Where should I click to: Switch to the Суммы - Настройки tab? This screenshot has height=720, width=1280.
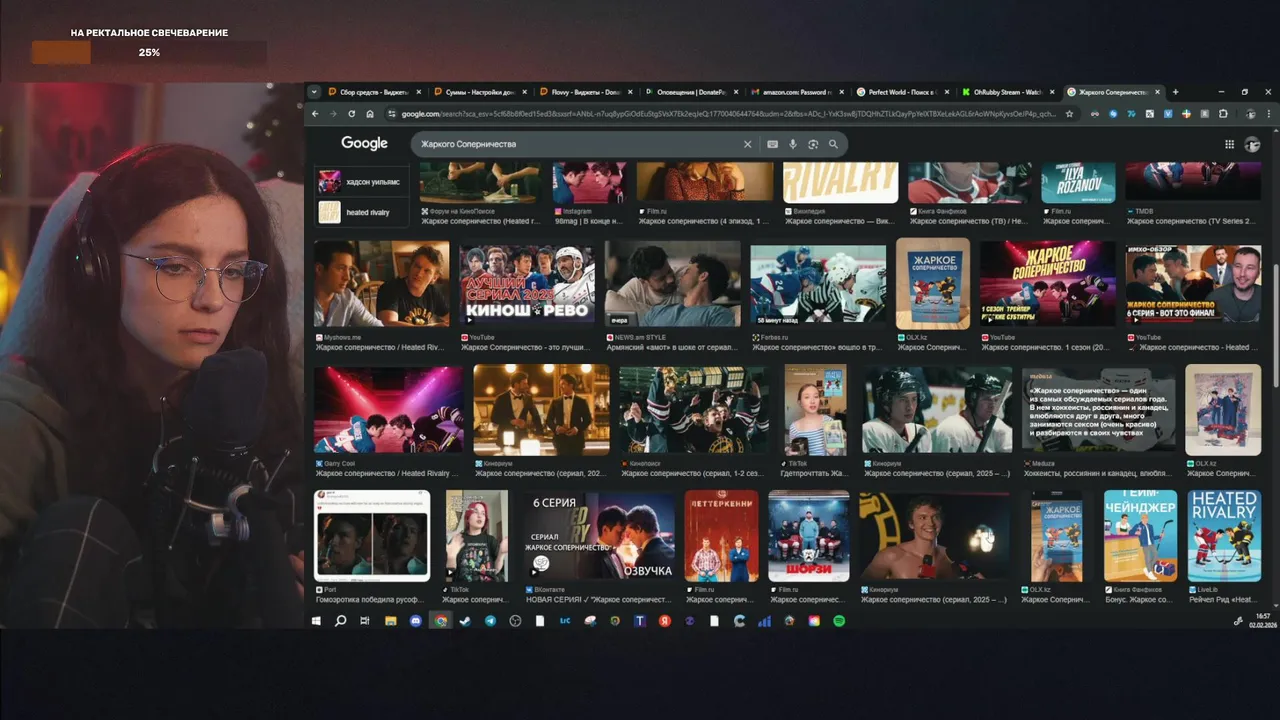(x=480, y=92)
